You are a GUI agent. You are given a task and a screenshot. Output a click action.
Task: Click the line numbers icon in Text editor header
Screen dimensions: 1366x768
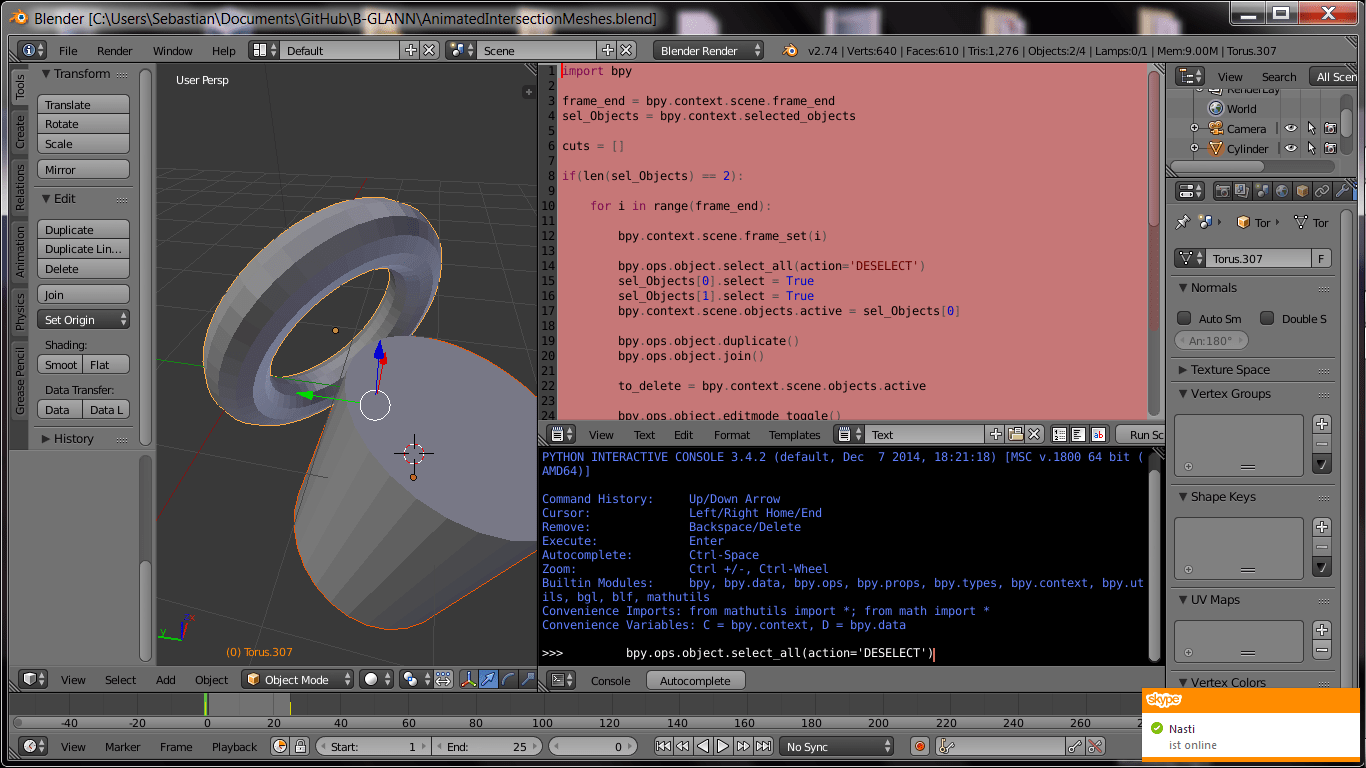click(1059, 434)
